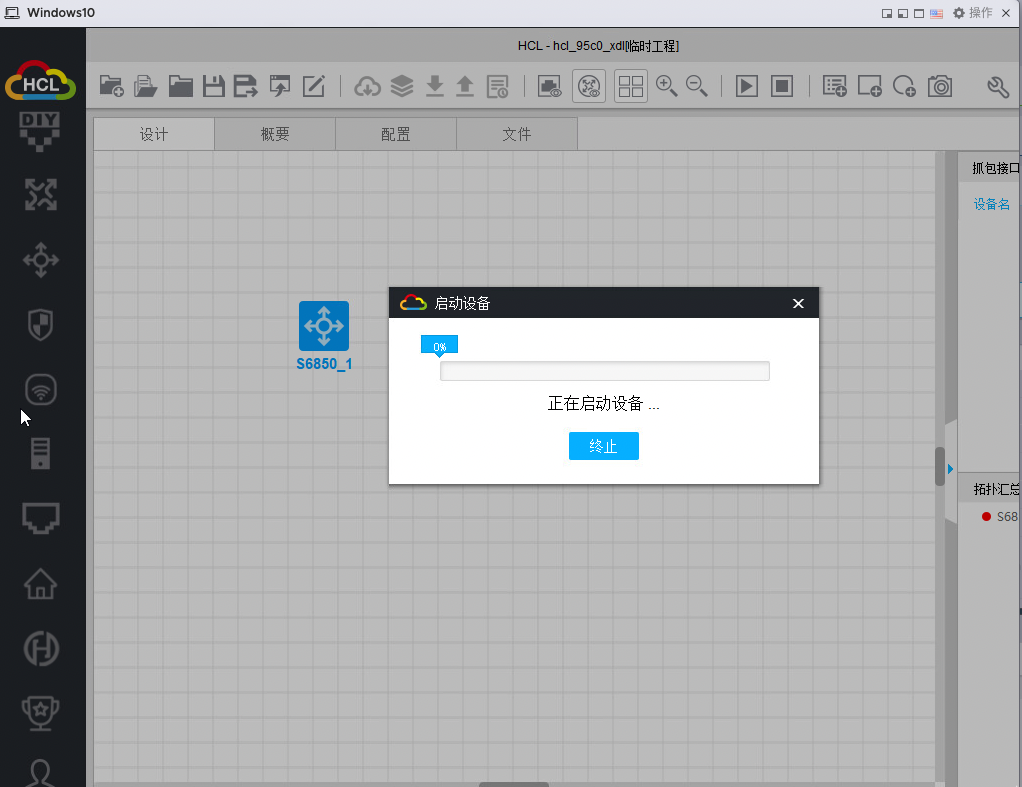
Task: Click the add rectangle shape icon
Action: point(869,86)
